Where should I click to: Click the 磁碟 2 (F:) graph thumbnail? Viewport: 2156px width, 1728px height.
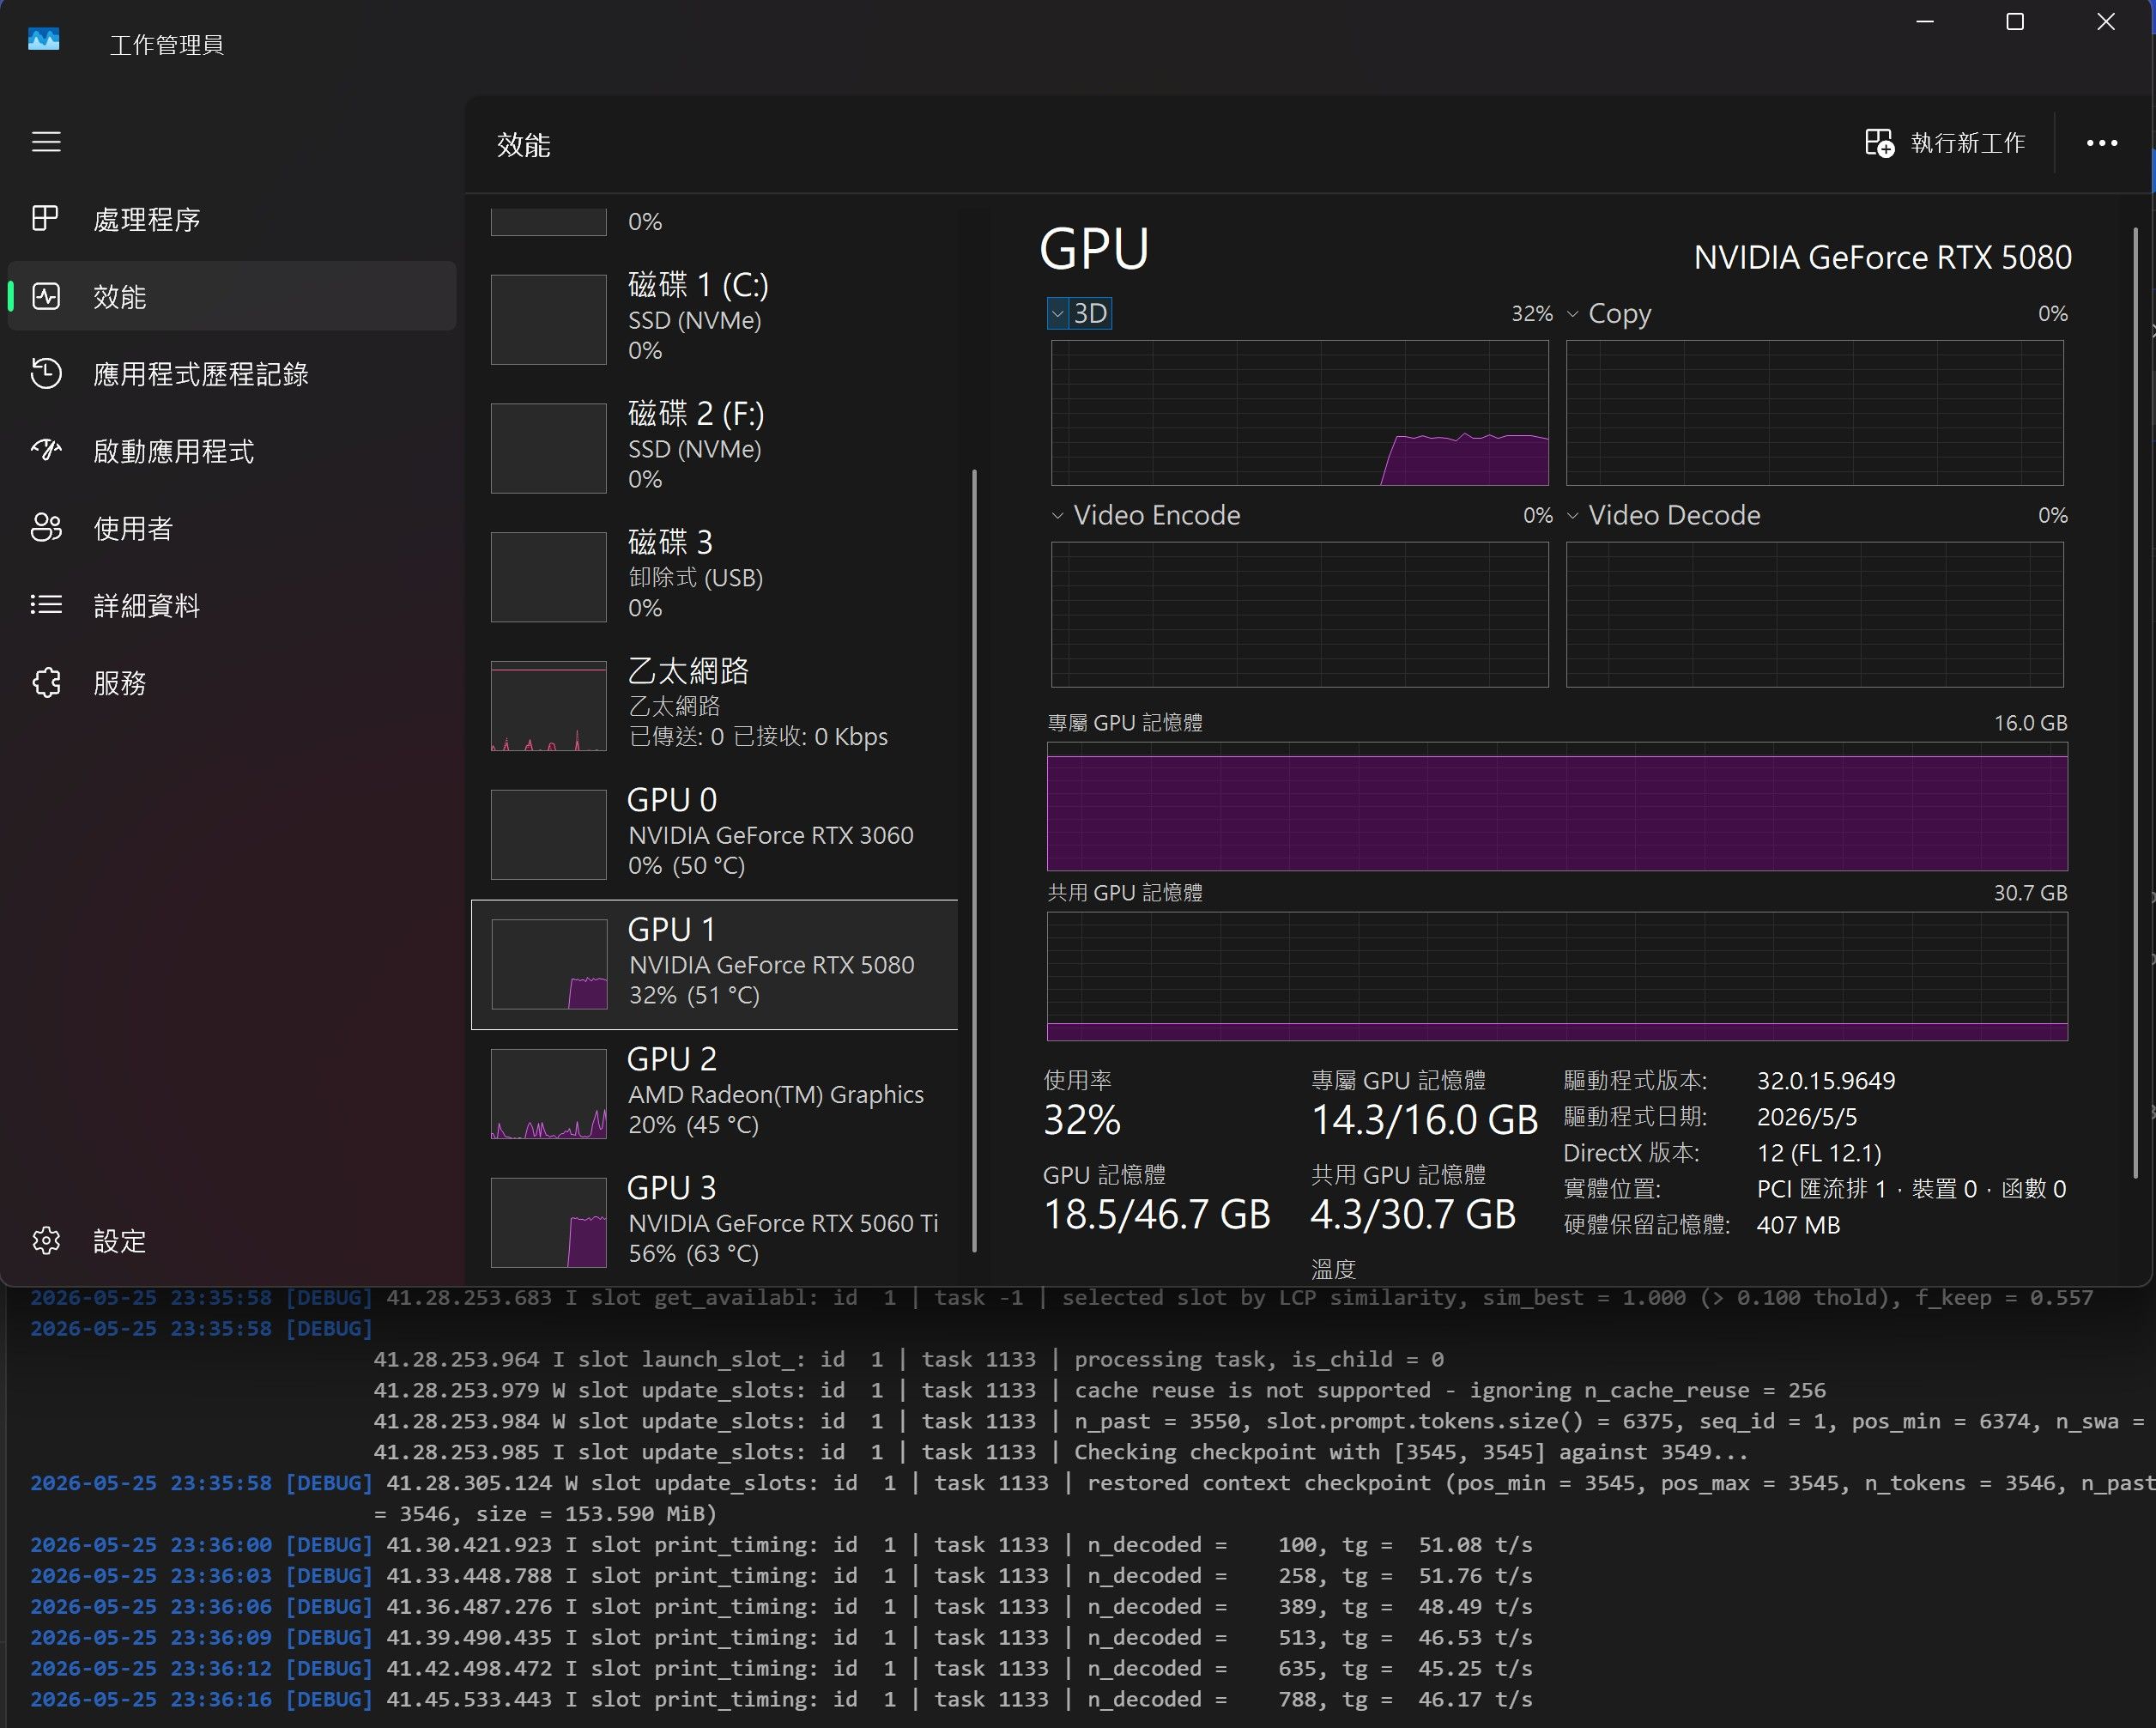548,448
